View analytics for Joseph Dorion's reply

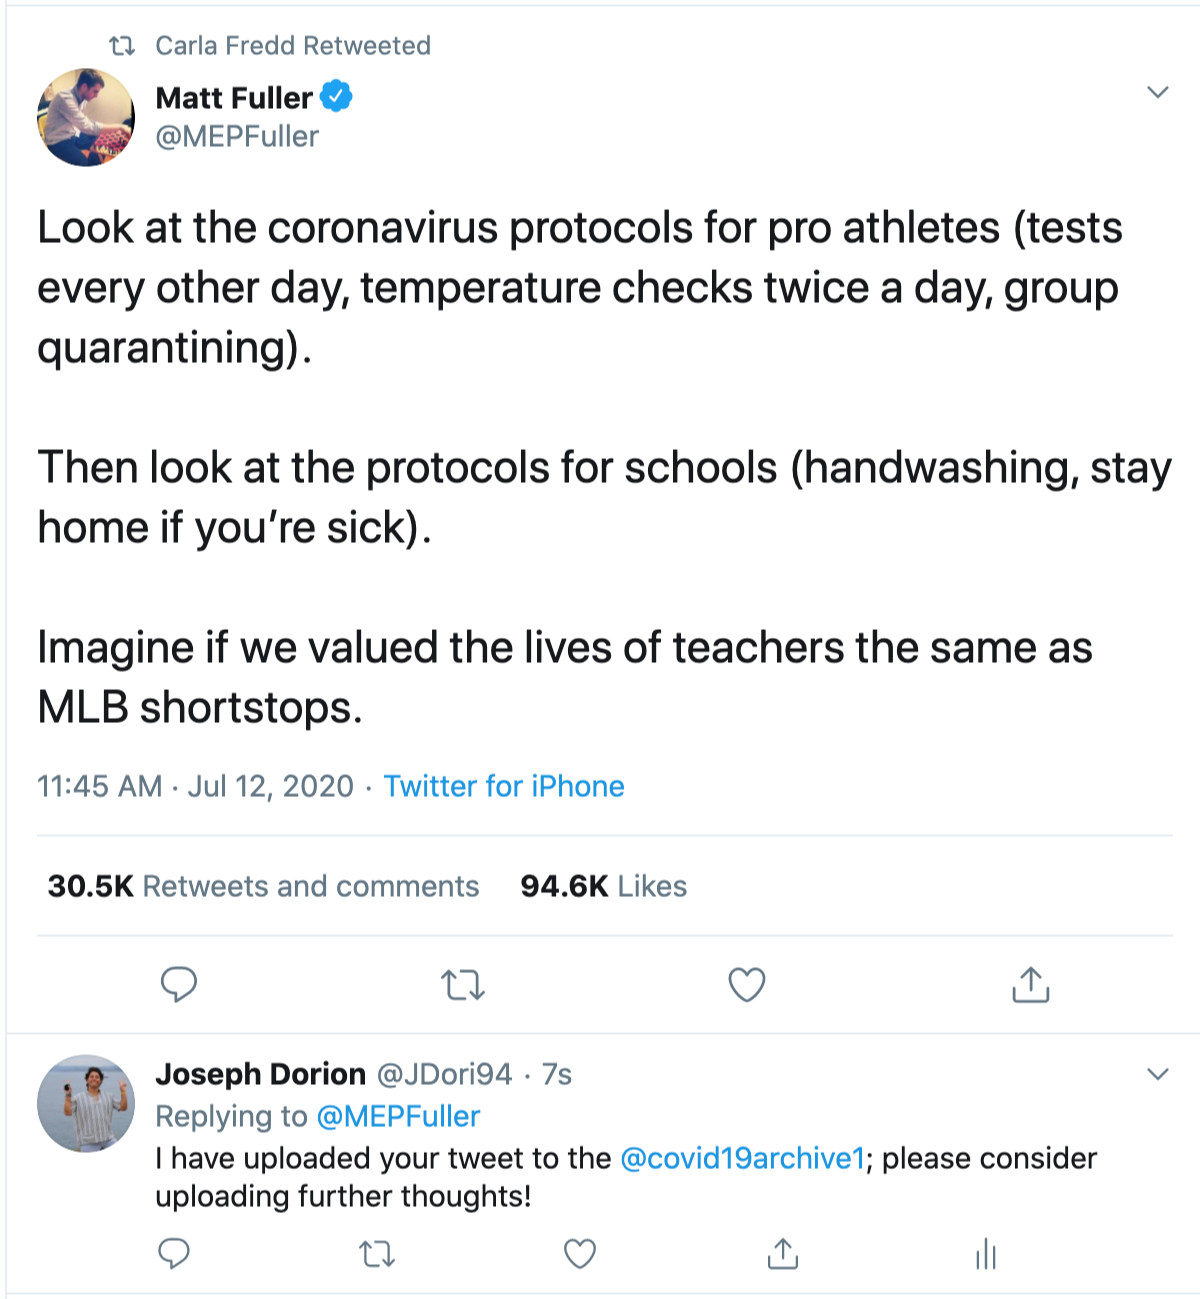point(986,1253)
